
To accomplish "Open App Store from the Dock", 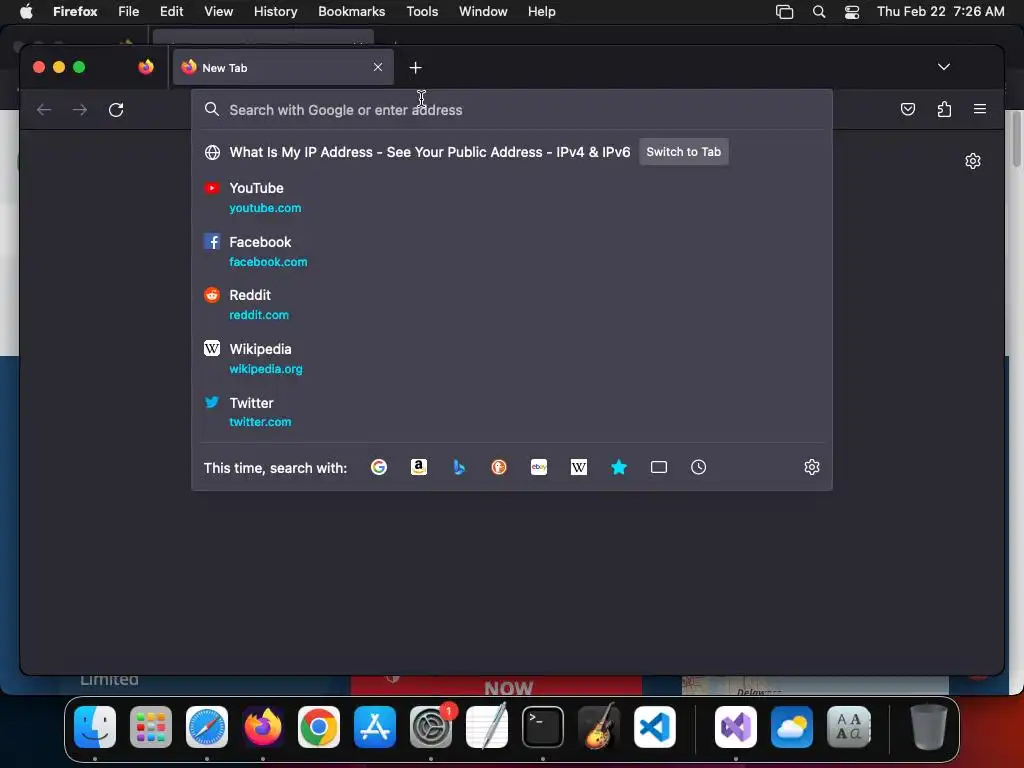I will (x=375, y=727).
